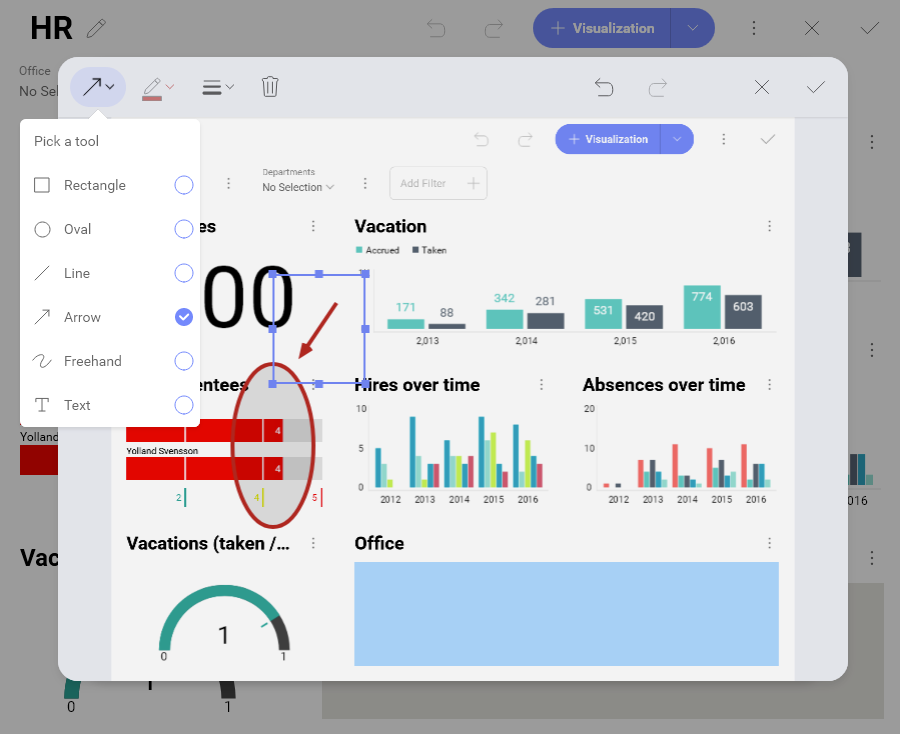
Task: Redo in the background HR dashboard header
Action: click(x=493, y=28)
